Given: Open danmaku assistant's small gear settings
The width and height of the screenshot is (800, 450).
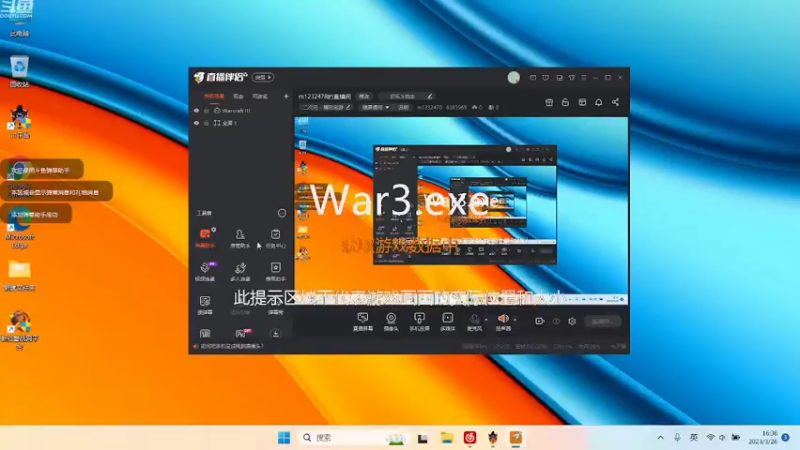Looking at the screenshot, I should click(214, 230).
